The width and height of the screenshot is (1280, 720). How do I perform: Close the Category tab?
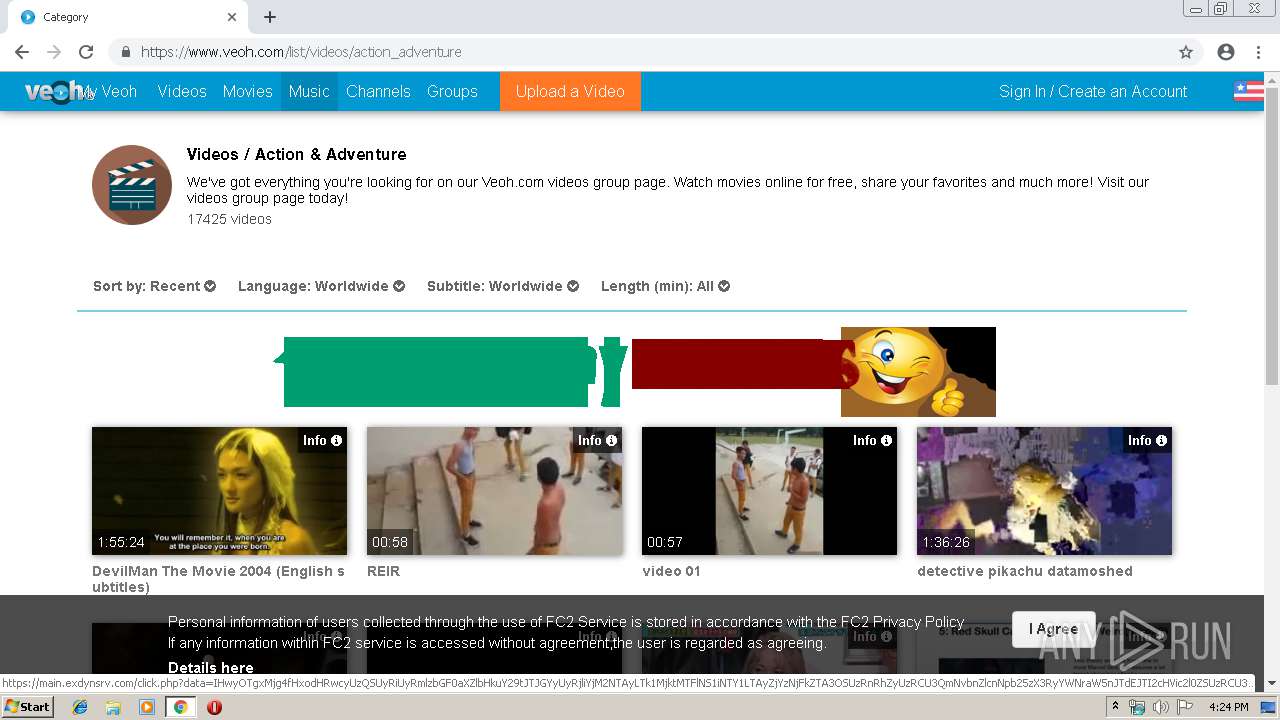click(232, 17)
